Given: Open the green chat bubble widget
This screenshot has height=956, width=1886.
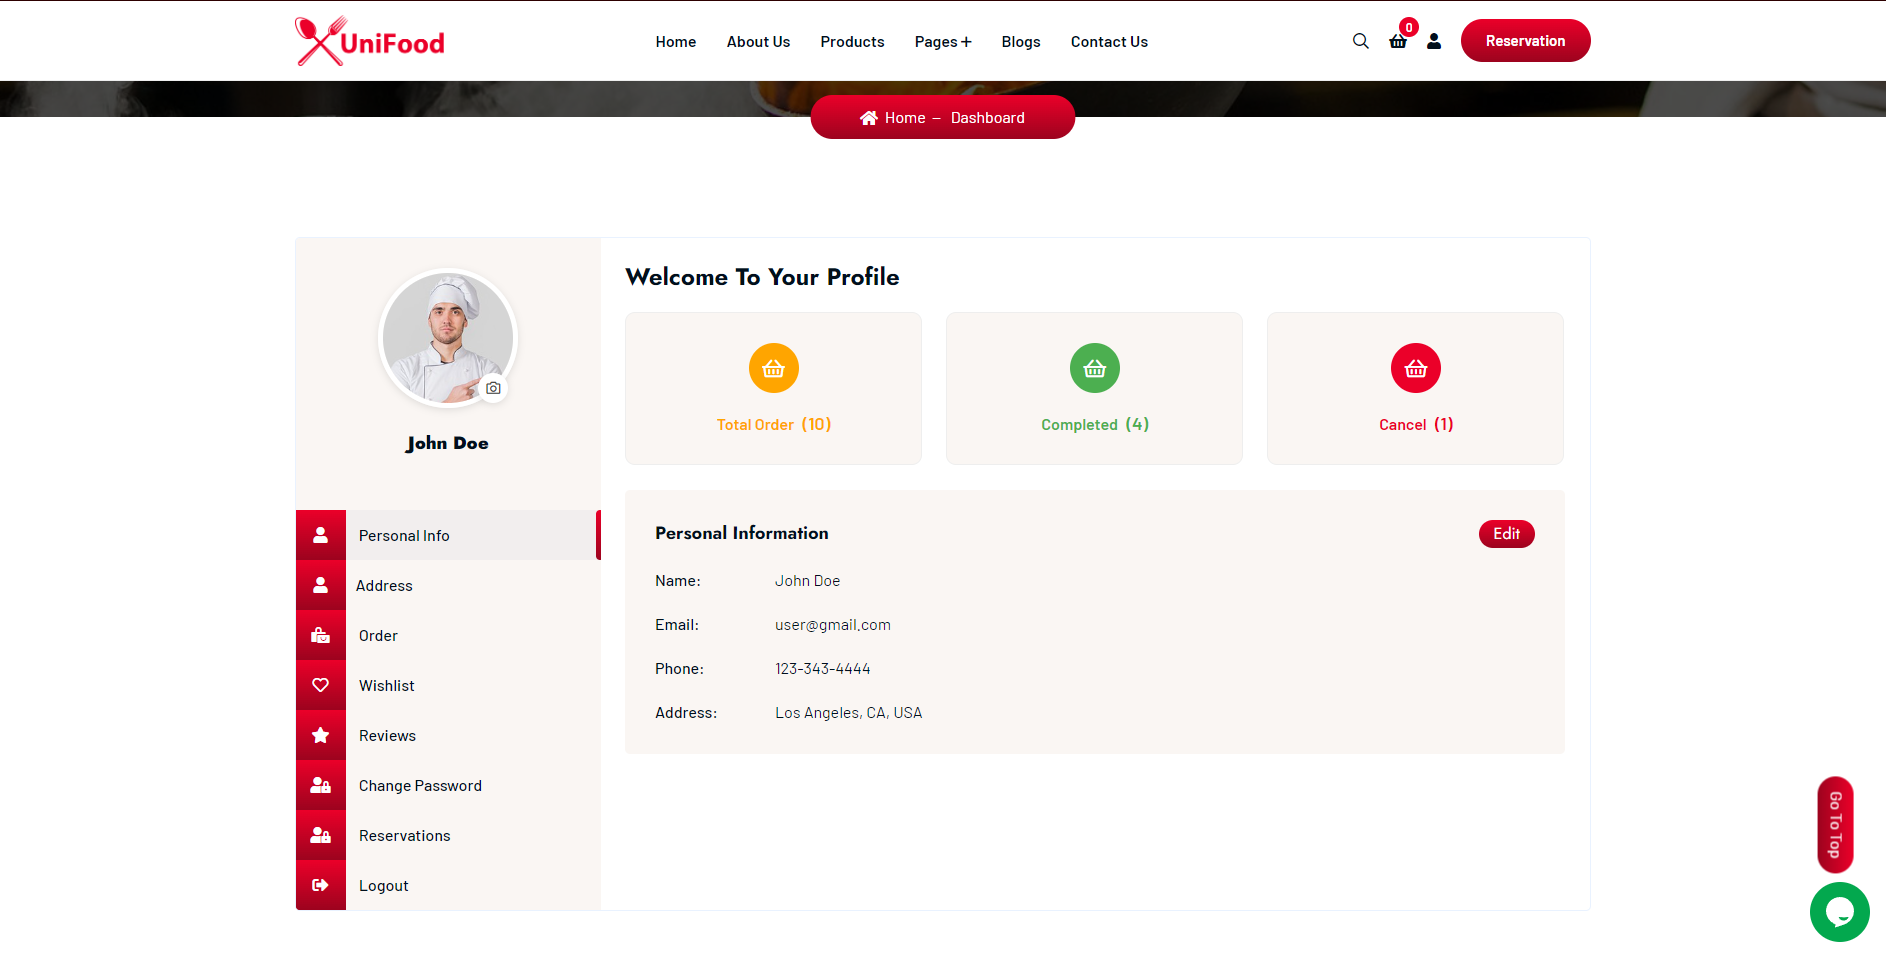Looking at the screenshot, I should 1839,911.
